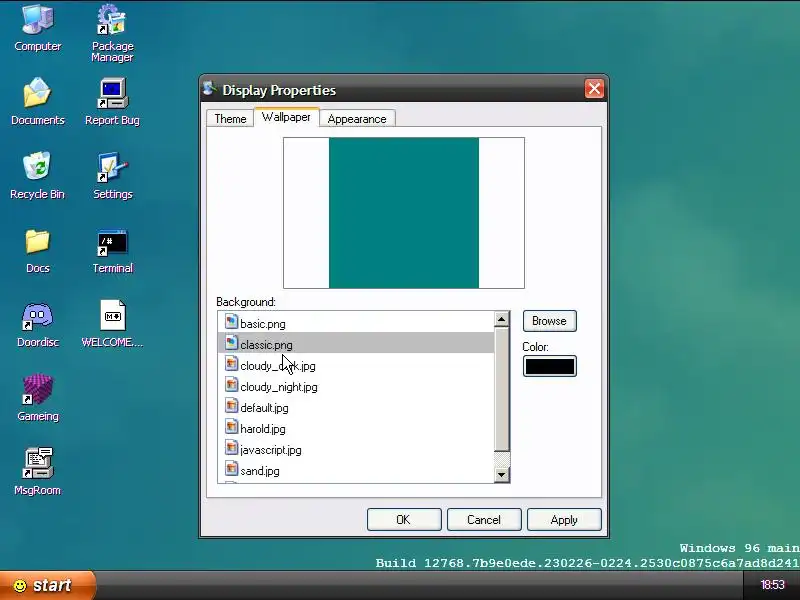Viewport: 800px width, 600px height.
Task: Select cloudy_night.jpg in background list
Action: (x=356, y=386)
